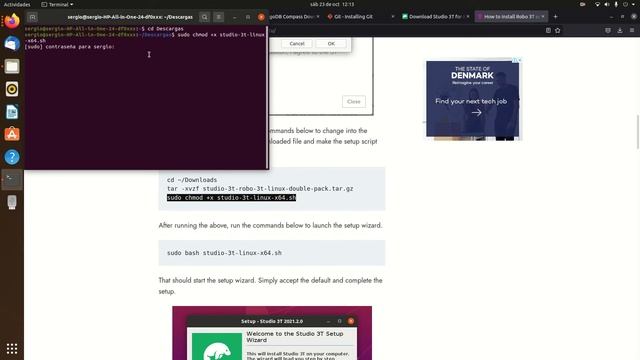640x360 pixels.
Task: Search in the terminal window
Action: pyautogui.click(x=204, y=17)
